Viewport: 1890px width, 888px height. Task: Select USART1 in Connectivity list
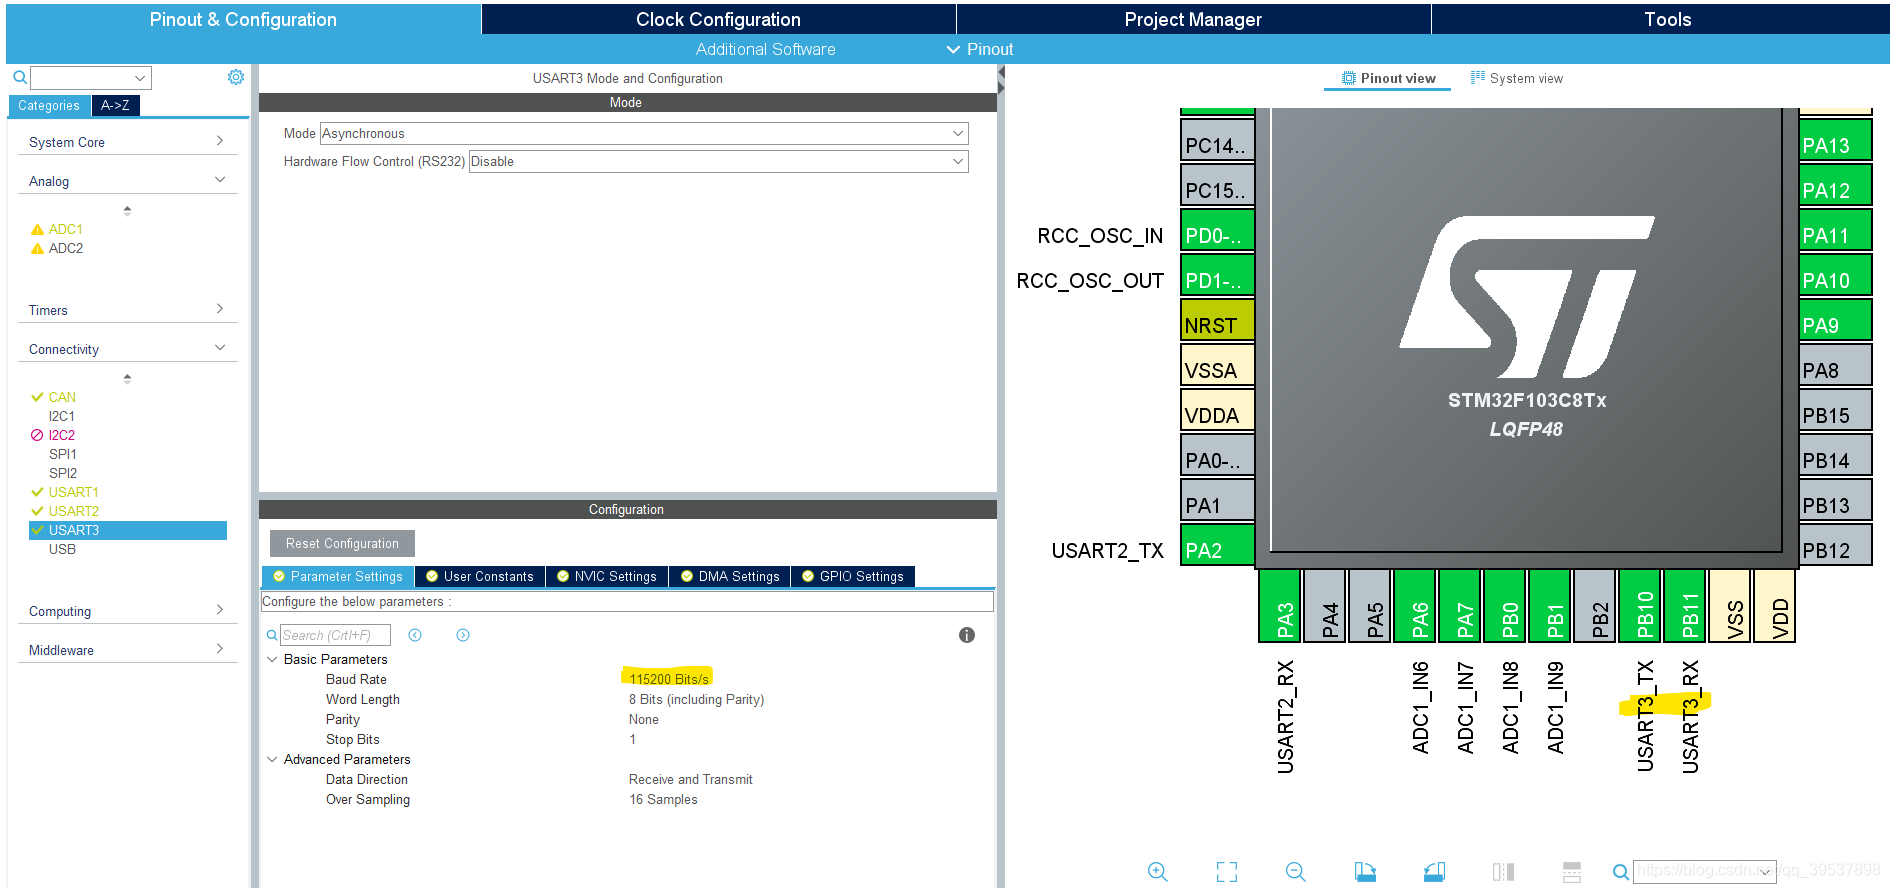pyautogui.click(x=73, y=492)
